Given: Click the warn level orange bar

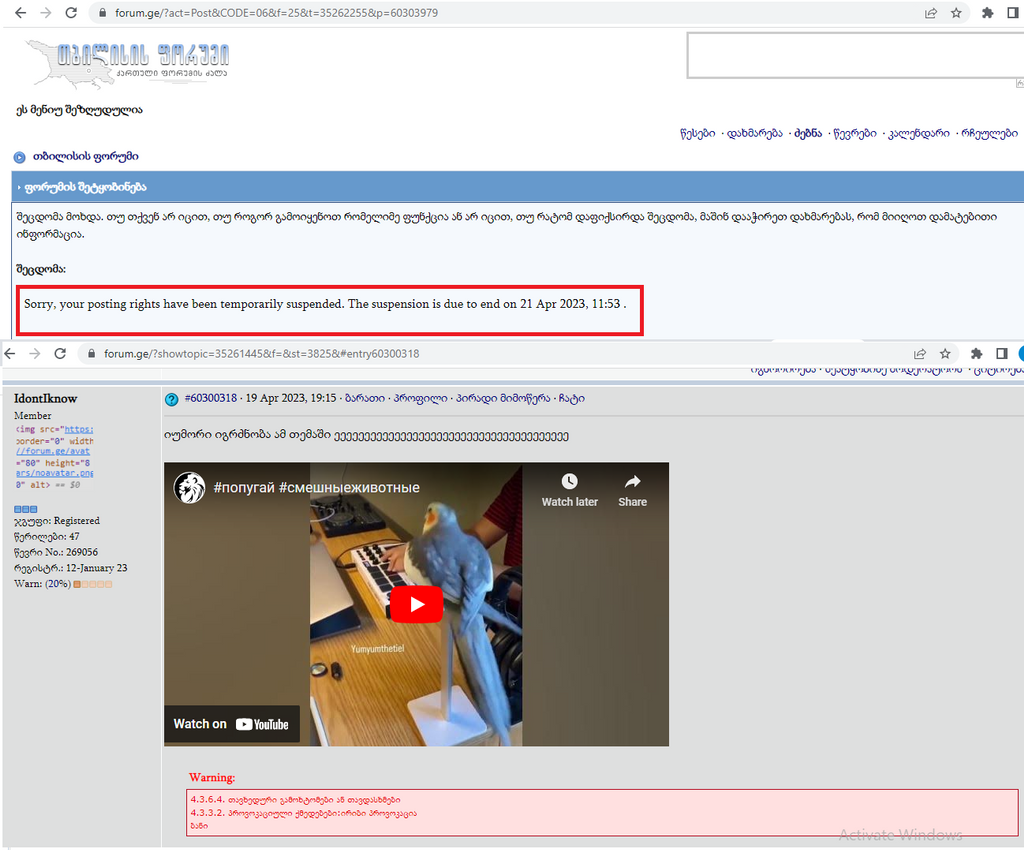Looking at the screenshot, I should (93, 584).
